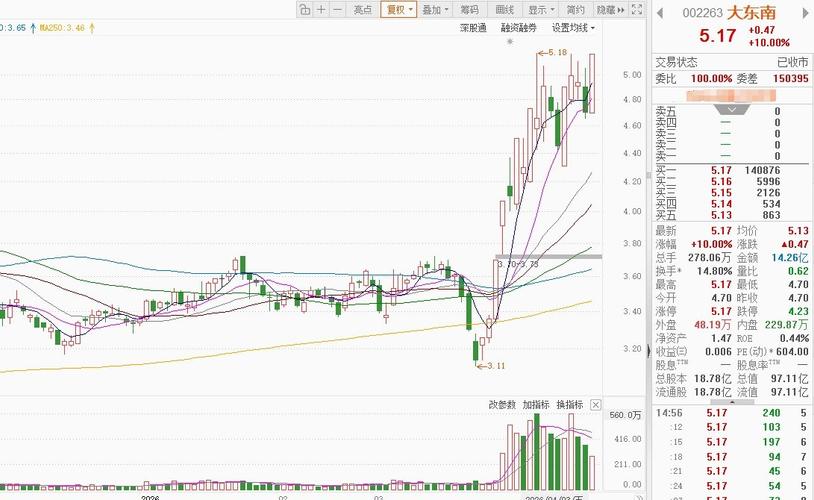
Task: Expand order book with down chevron
Action: coord(732,110)
